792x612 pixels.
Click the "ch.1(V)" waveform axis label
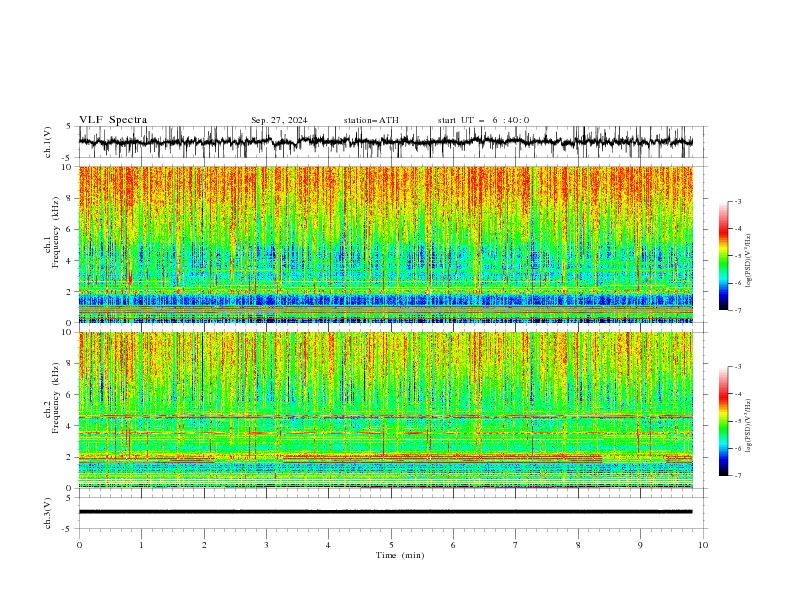pyautogui.click(x=48, y=142)
